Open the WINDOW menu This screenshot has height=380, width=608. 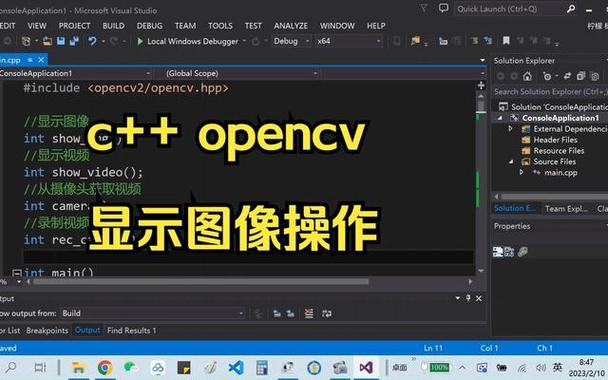coord(337,26)
